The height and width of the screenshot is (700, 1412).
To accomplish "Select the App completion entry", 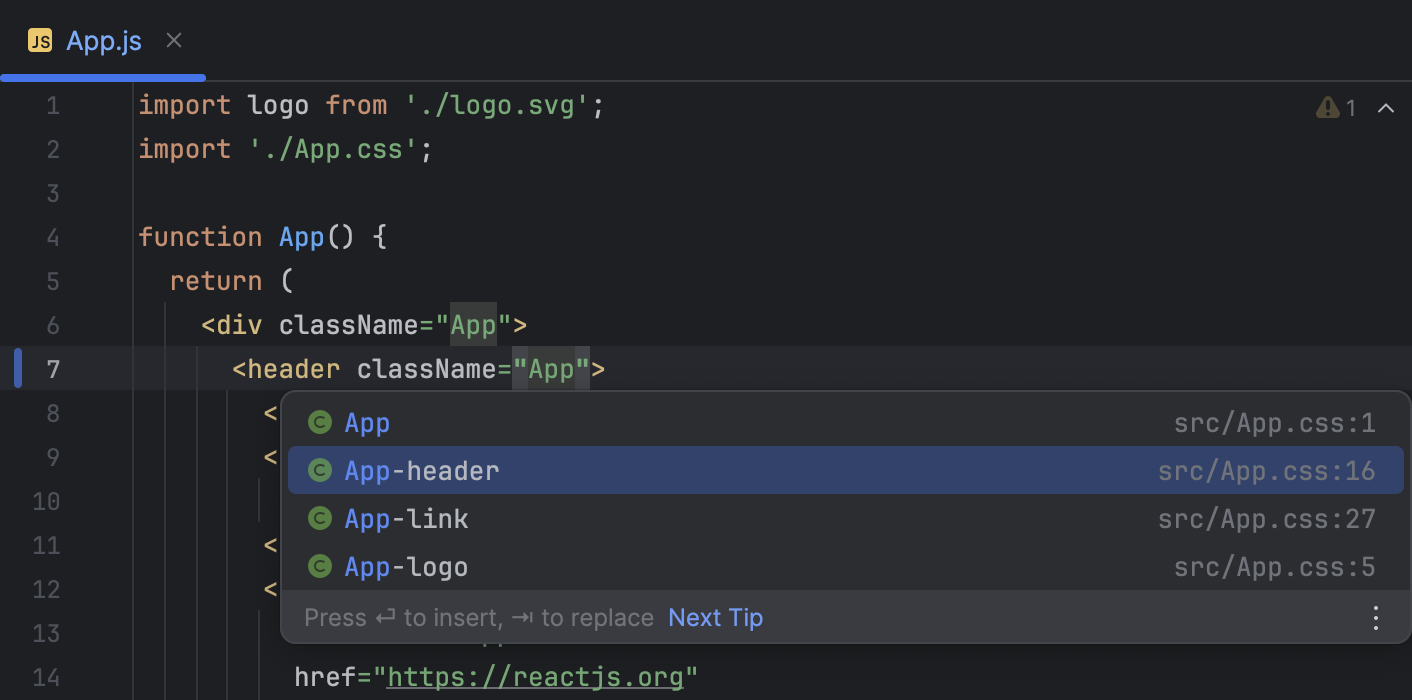I will (x=367, y=422).
